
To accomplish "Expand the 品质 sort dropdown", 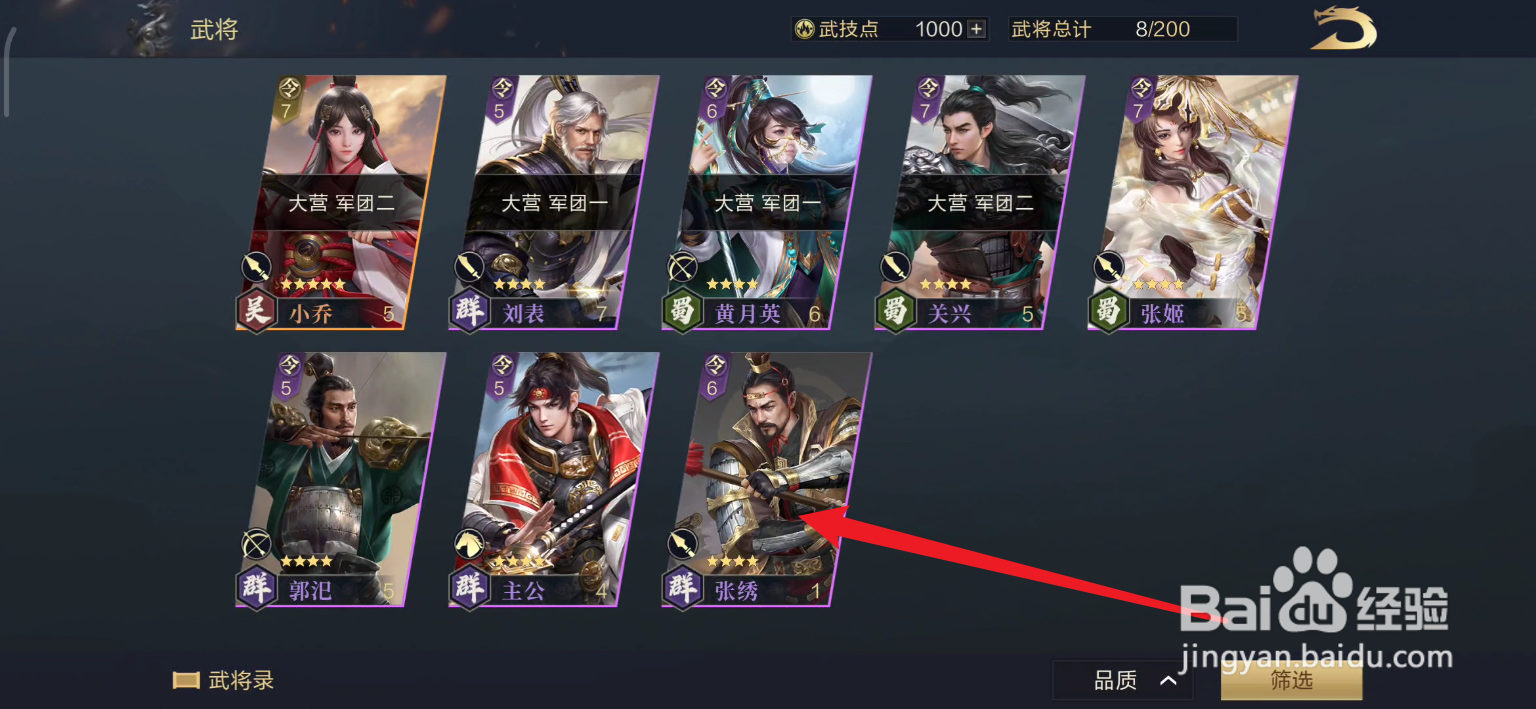I will pos(1123,681).
